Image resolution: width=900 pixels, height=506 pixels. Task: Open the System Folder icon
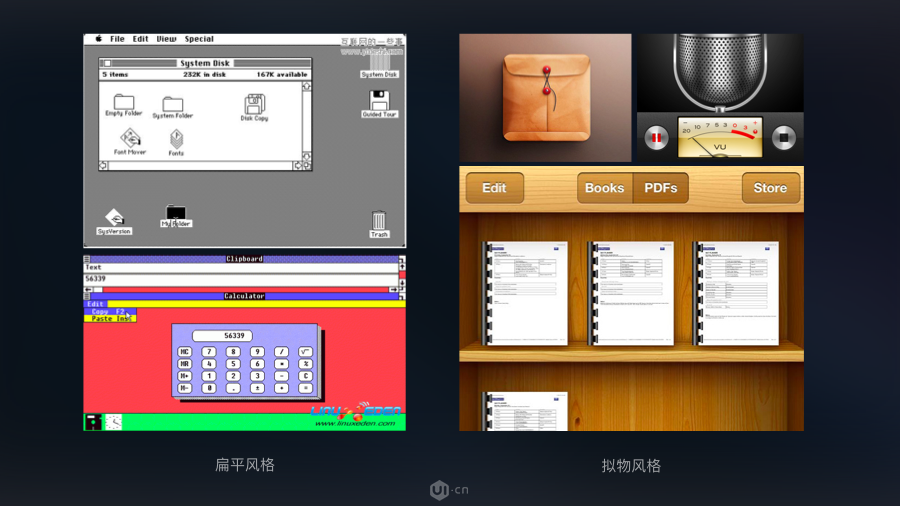pos(172,107)
